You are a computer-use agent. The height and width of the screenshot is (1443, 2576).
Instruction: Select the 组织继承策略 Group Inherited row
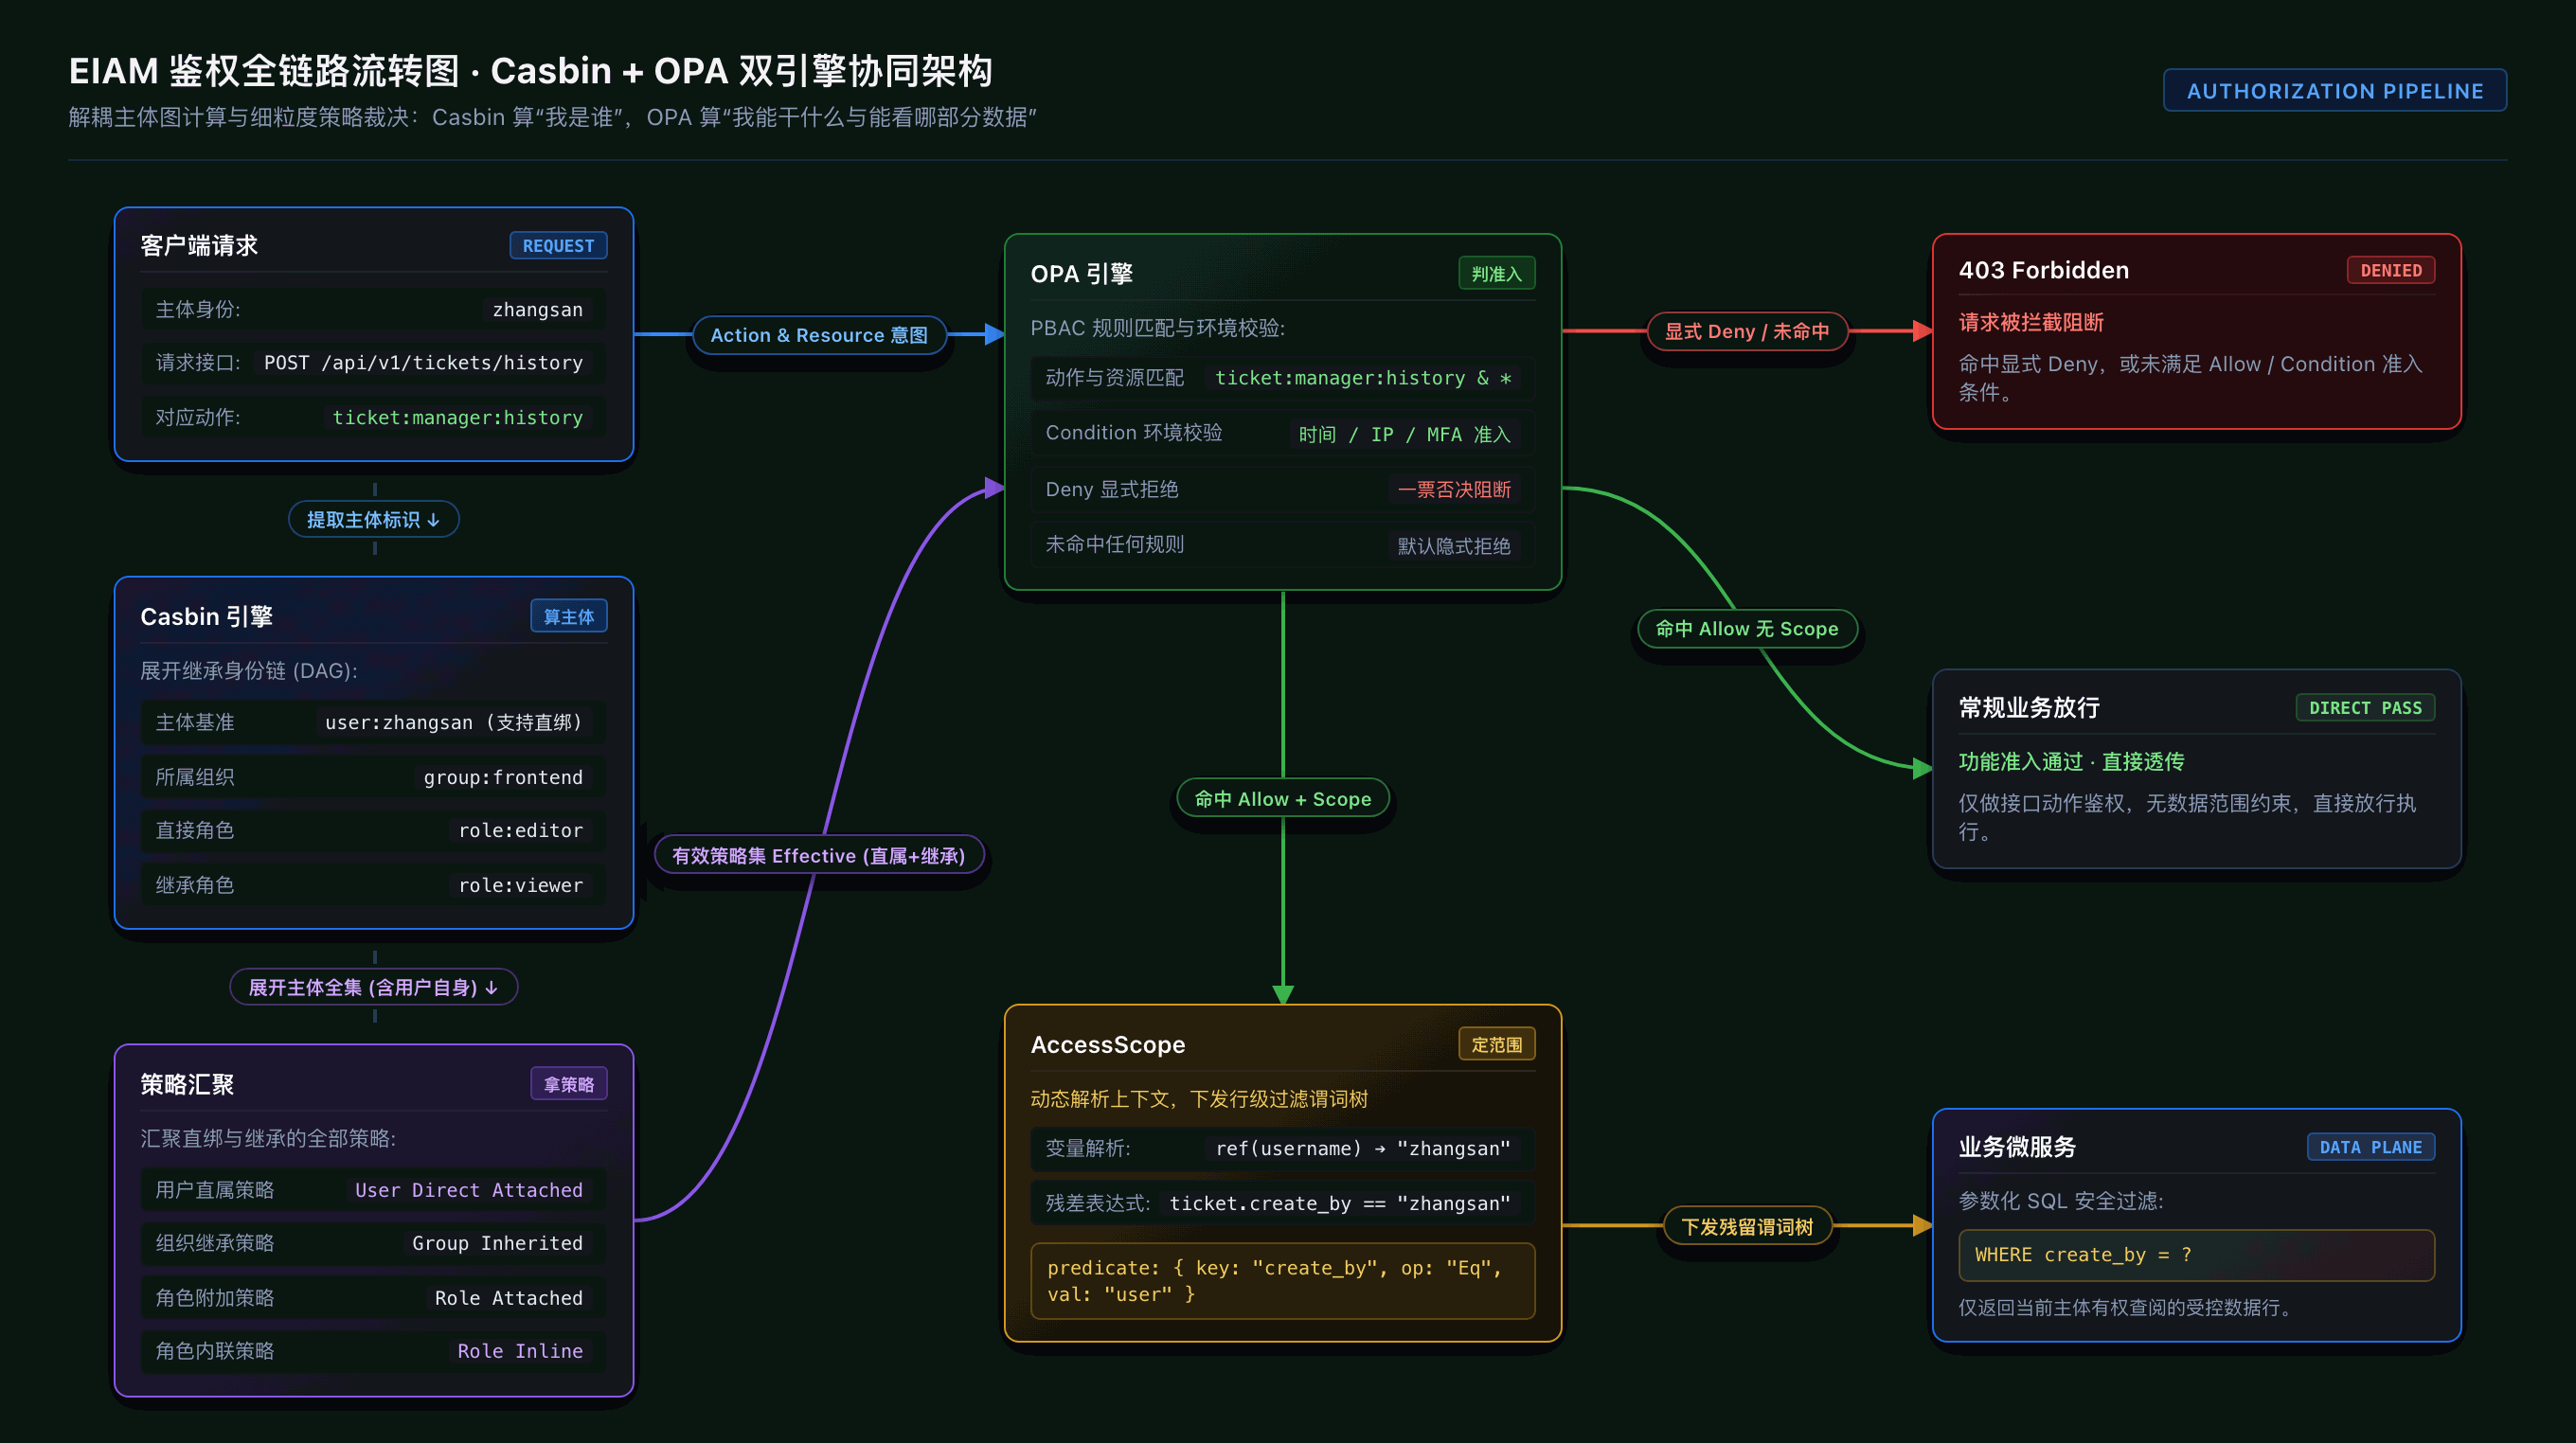pos(373,1243)
